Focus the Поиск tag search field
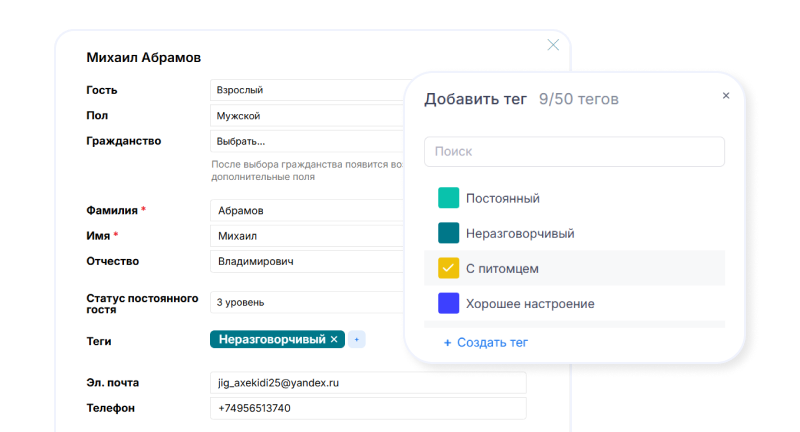Viewport: 800px width, 432px height. 574,151
